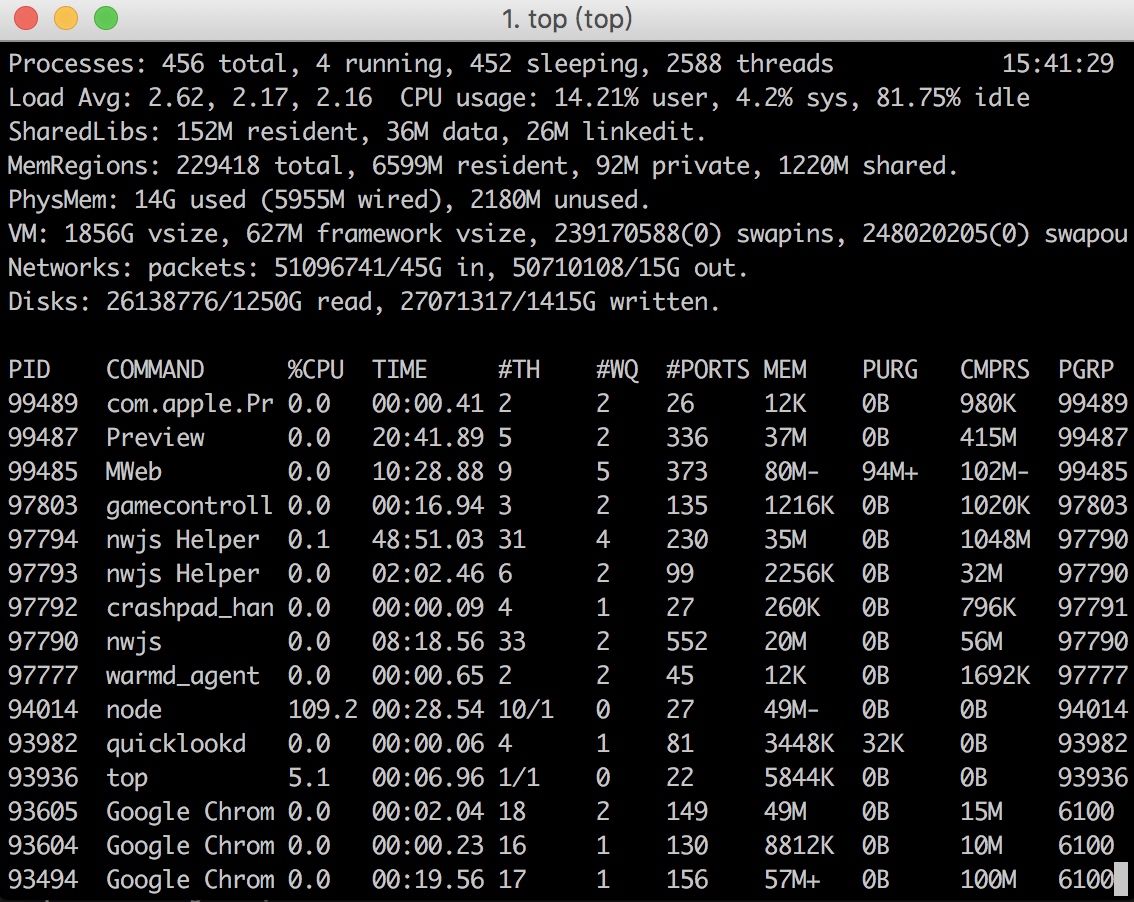Click the 109.2 CPU value for node
Screen dimensions: 1134x902
coord(323,710)
